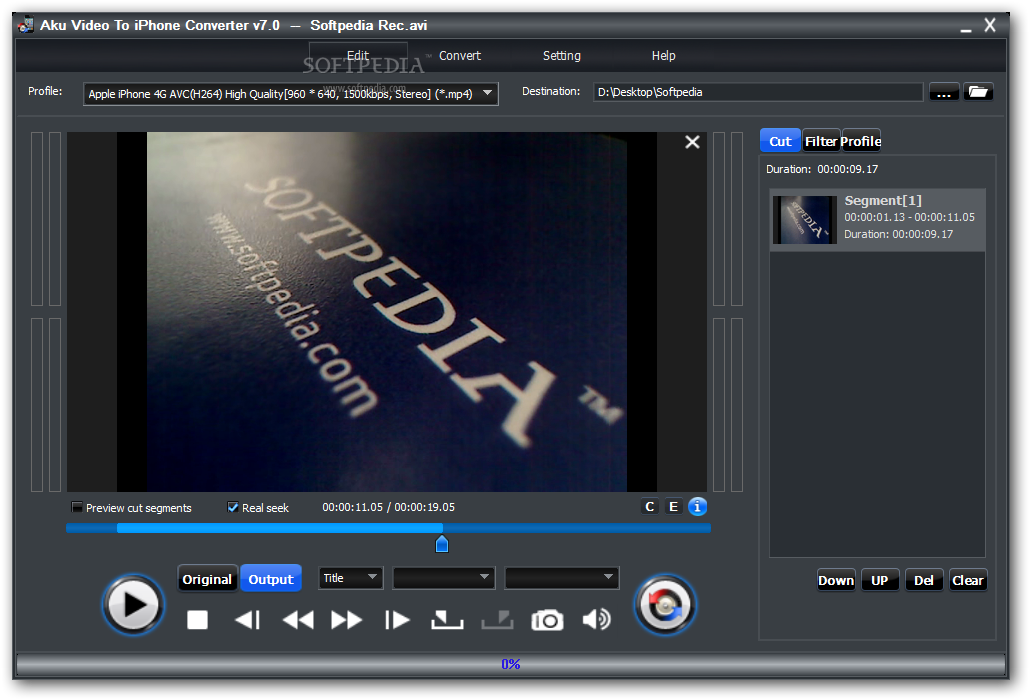Screen dimensions: 1030x700
Task: Click segment range 00:00:01.13 - 00:00:11.05
Action: click(910, 217)
